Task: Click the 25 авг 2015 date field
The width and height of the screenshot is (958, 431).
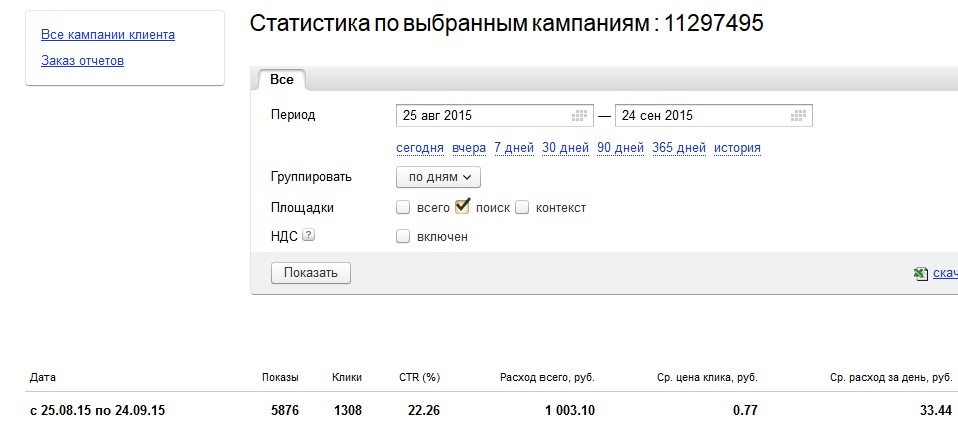Action: pos(494,116)
